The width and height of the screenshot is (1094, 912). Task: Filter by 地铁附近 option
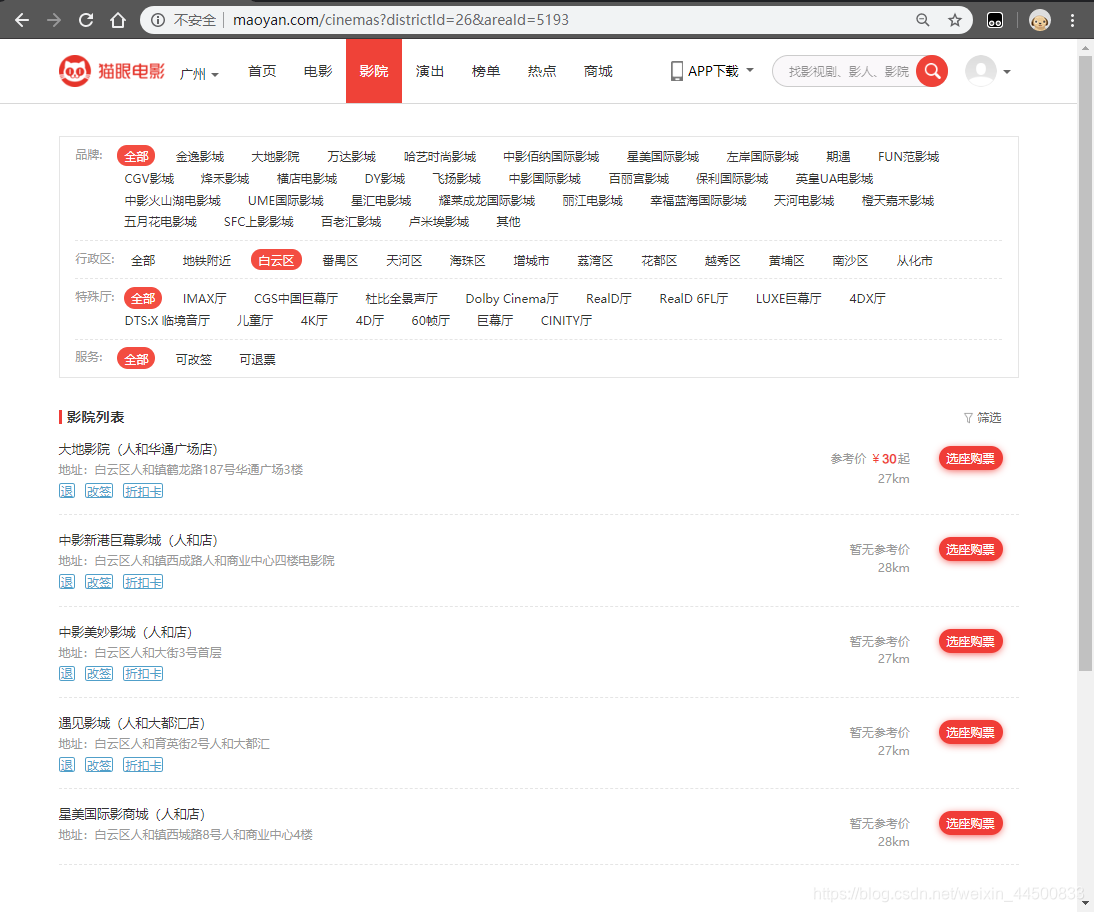[x=207, y=260]
